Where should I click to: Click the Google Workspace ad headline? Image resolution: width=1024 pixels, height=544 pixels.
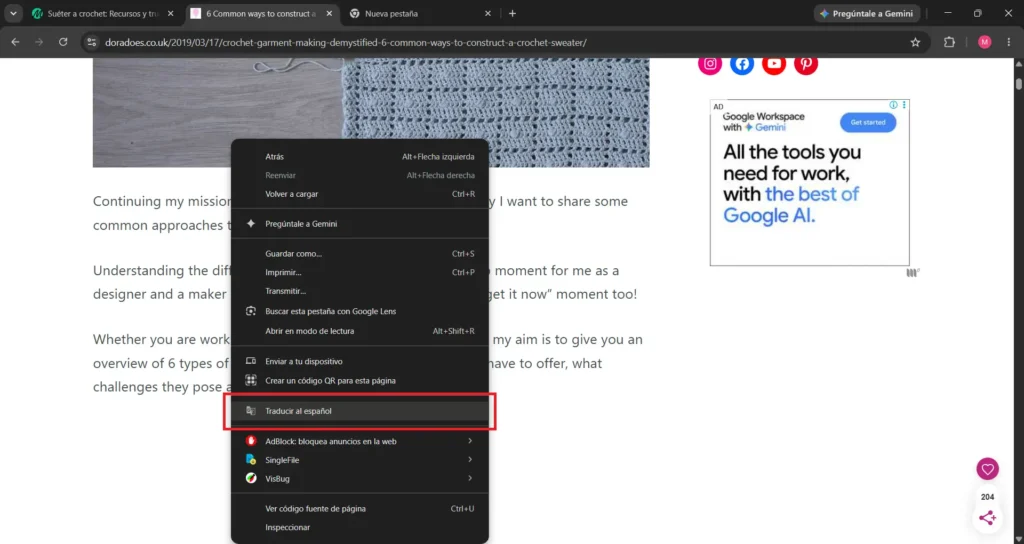coord(792,184)
